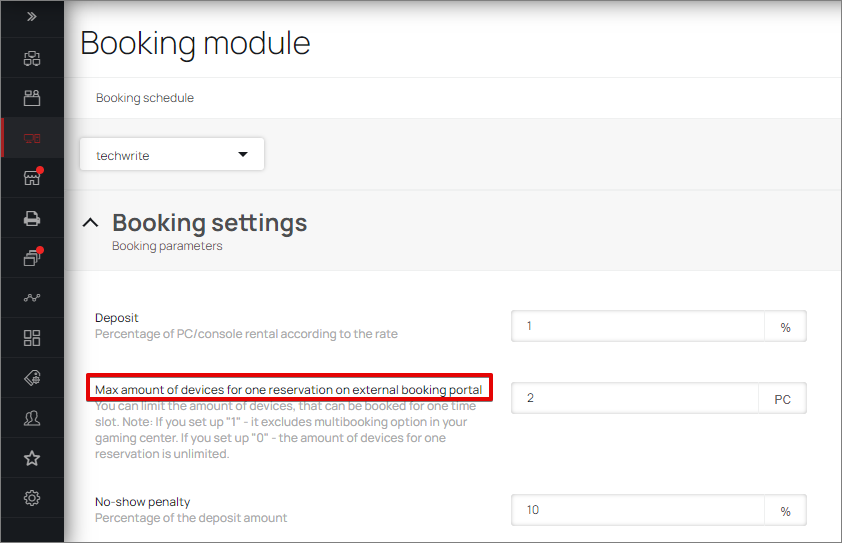Edit the No-show penalty input field
The image size is (842, 543).
click(x=637, y=510)
